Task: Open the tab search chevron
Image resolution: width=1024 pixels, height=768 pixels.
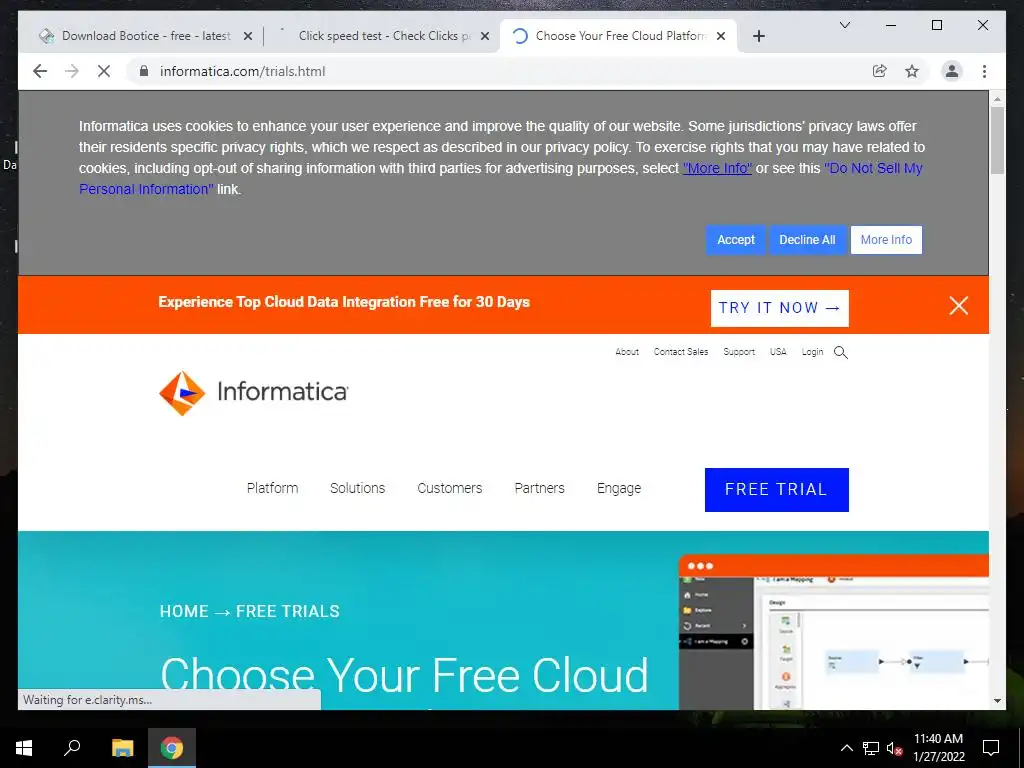Action: tap(844, 25)
